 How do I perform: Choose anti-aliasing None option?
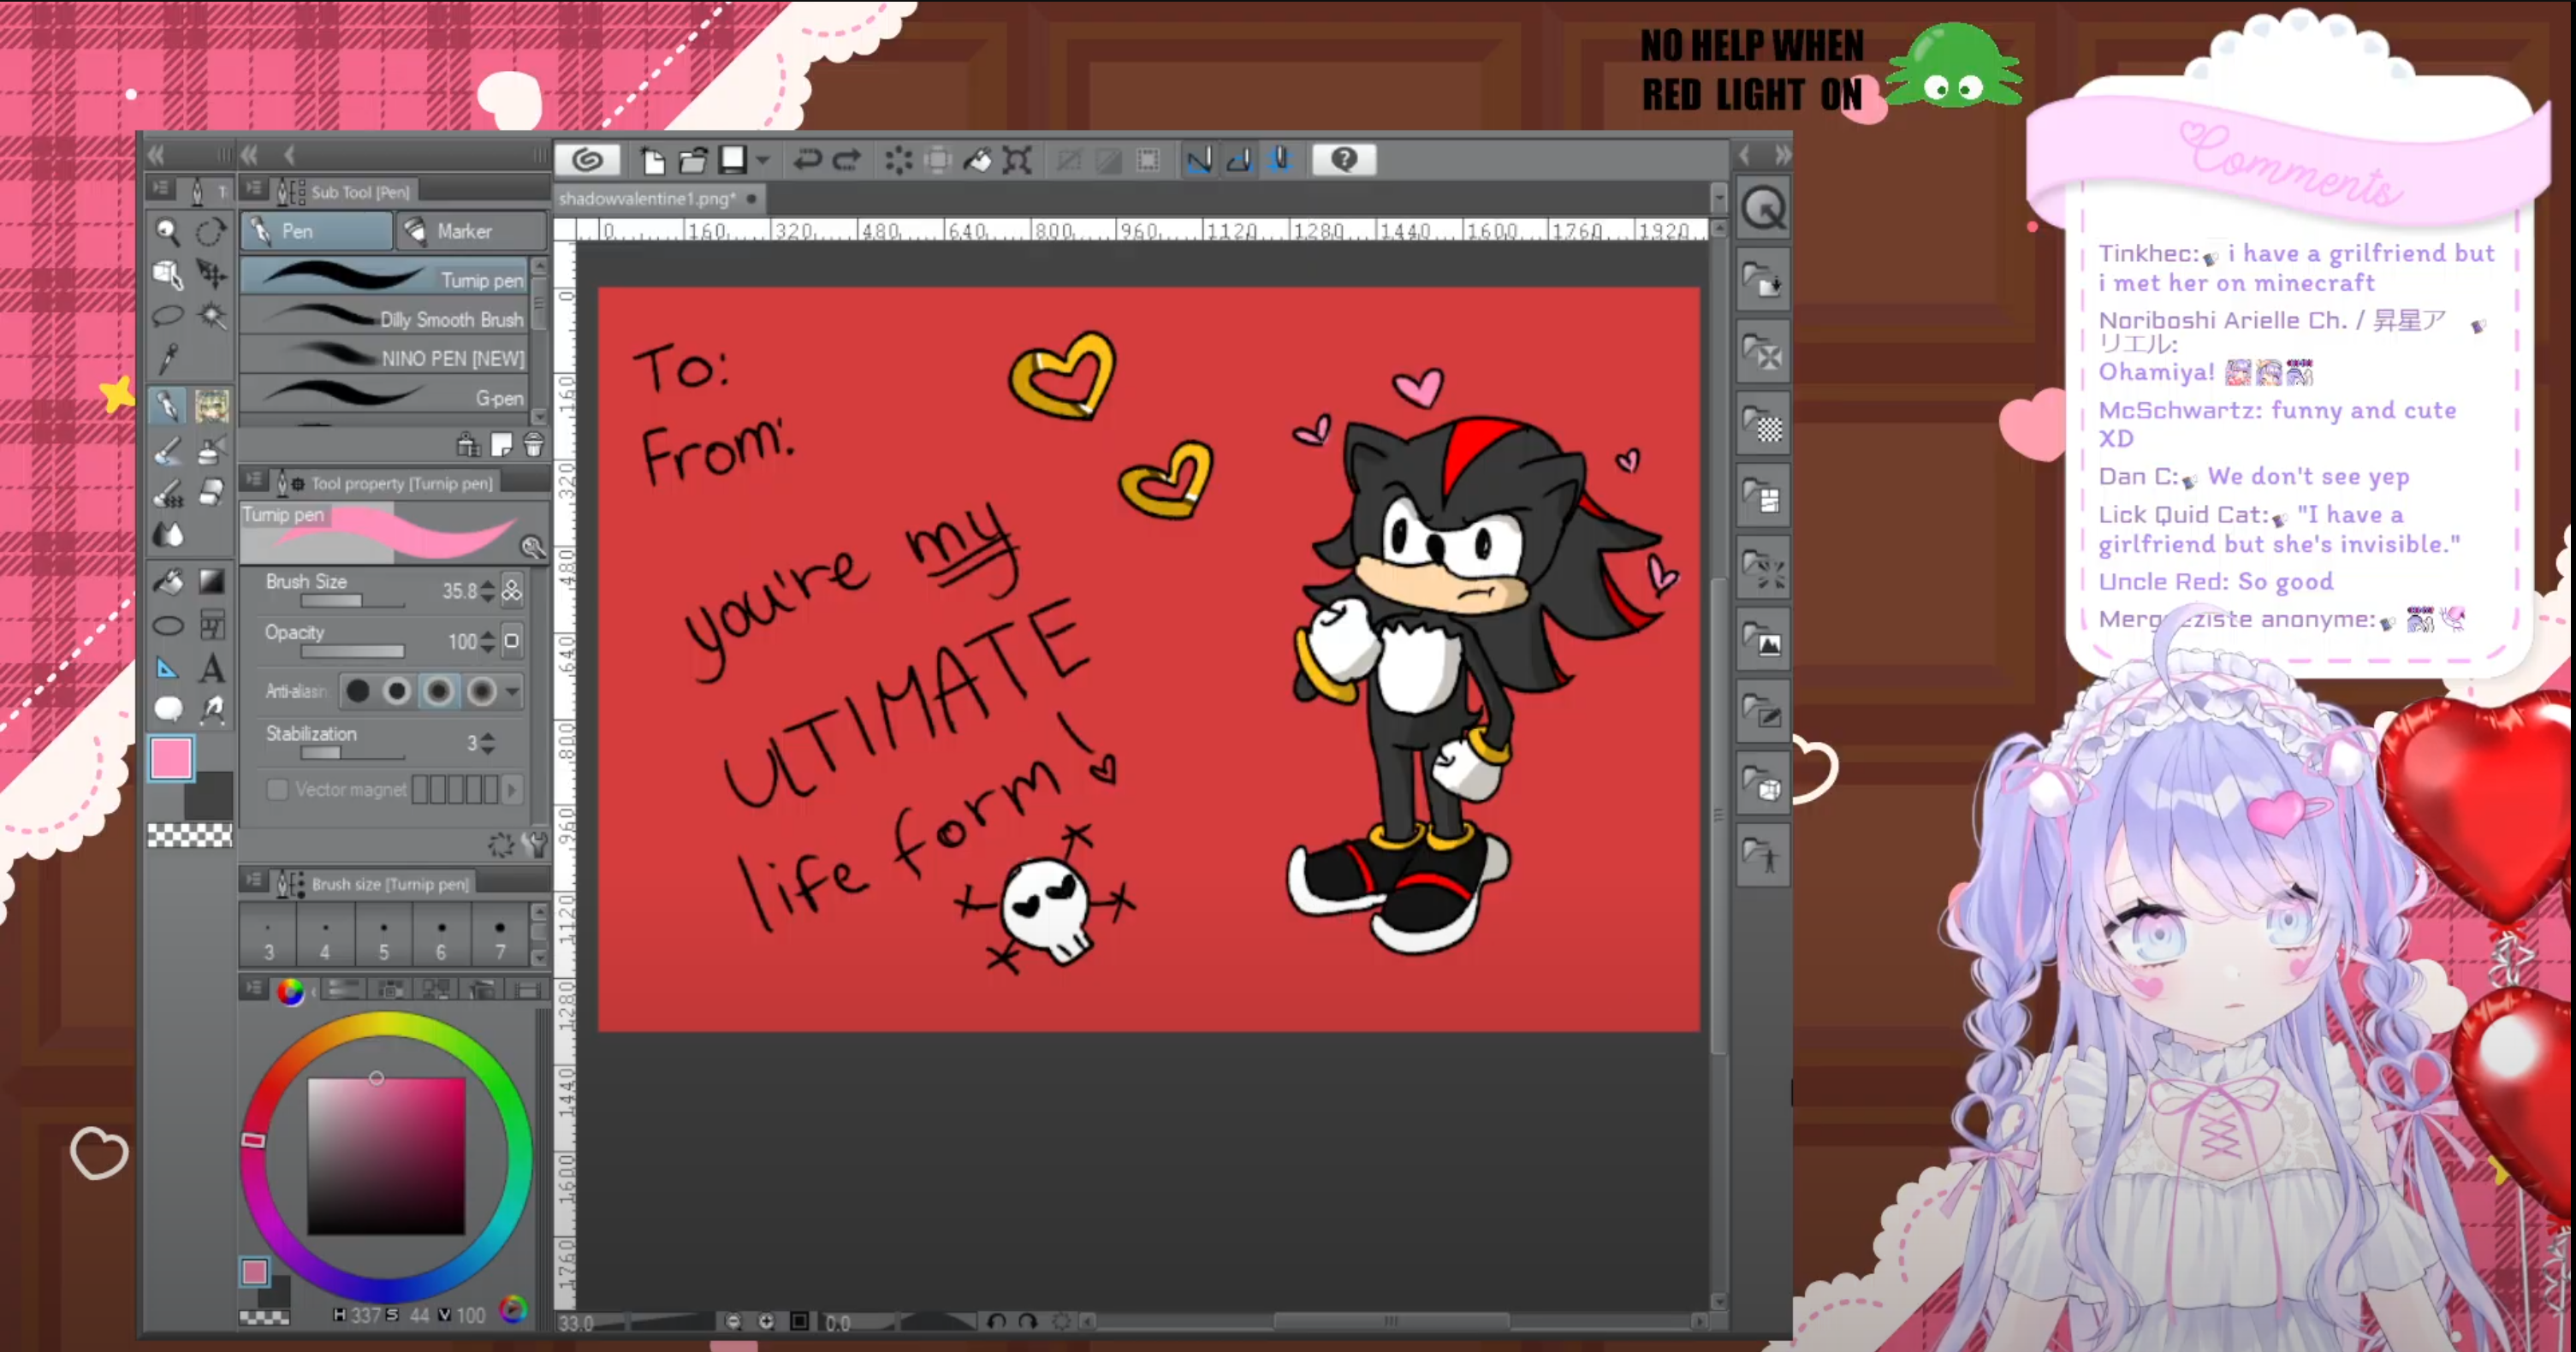357,691
